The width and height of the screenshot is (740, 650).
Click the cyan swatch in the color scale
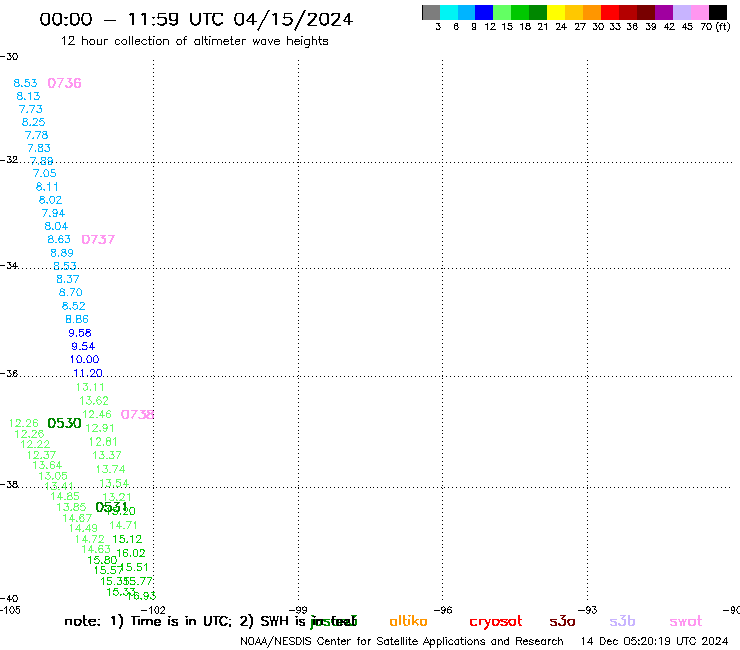click(449, 12)
